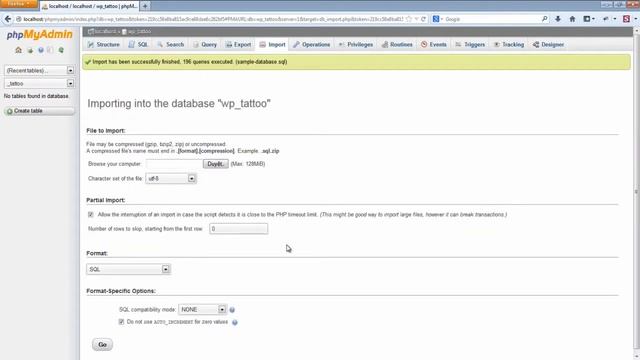Click the rows to skip input field
This screenshot has width=640, height=360.
point(239,229)
